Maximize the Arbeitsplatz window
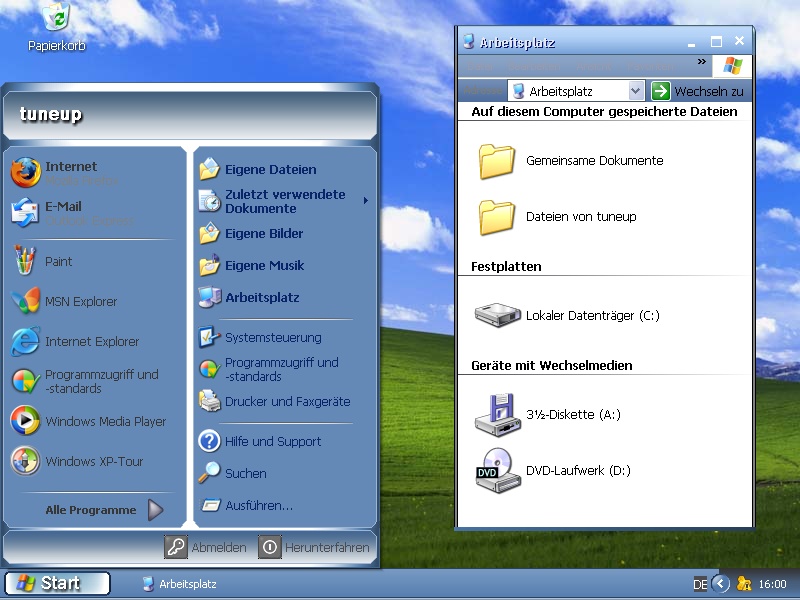Image resolution: width=800 pixels, height=600 pixels. coord(716,42)
